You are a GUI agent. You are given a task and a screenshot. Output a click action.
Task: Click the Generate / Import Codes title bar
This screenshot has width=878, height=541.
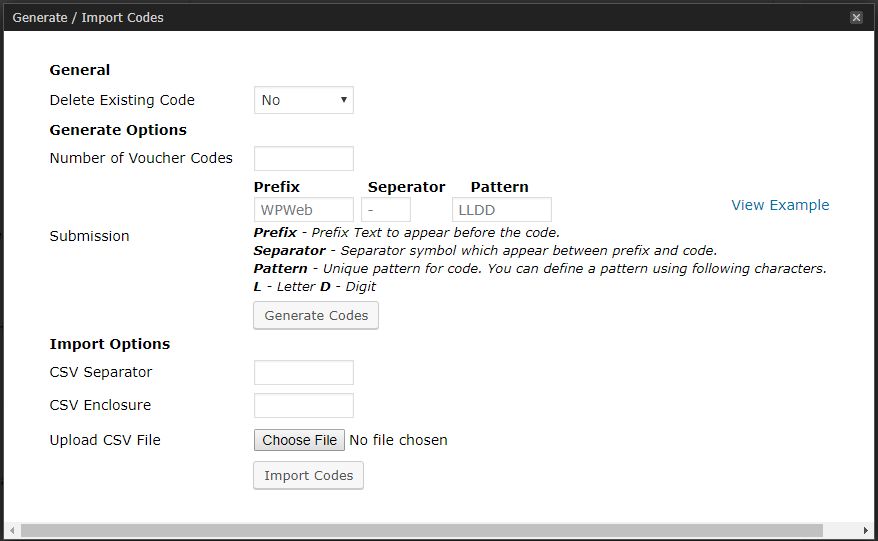(x=400, y=17)
